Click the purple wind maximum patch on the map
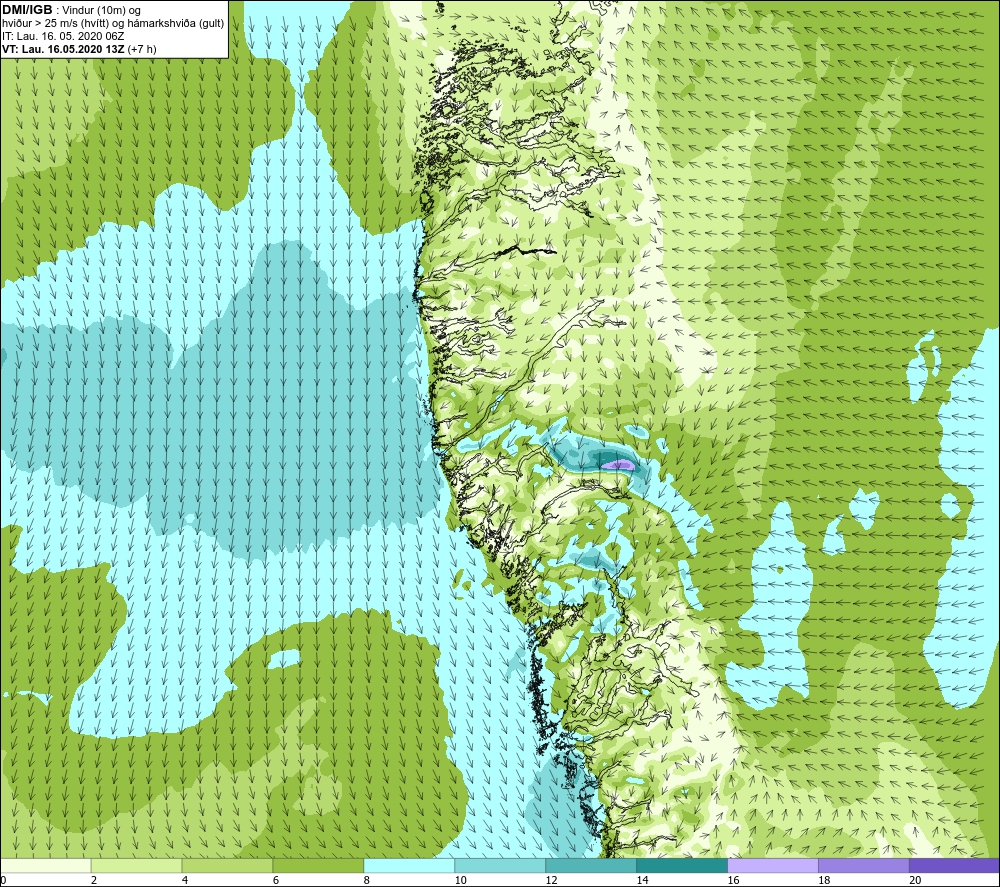1000x887 pixels. point(619,465)
